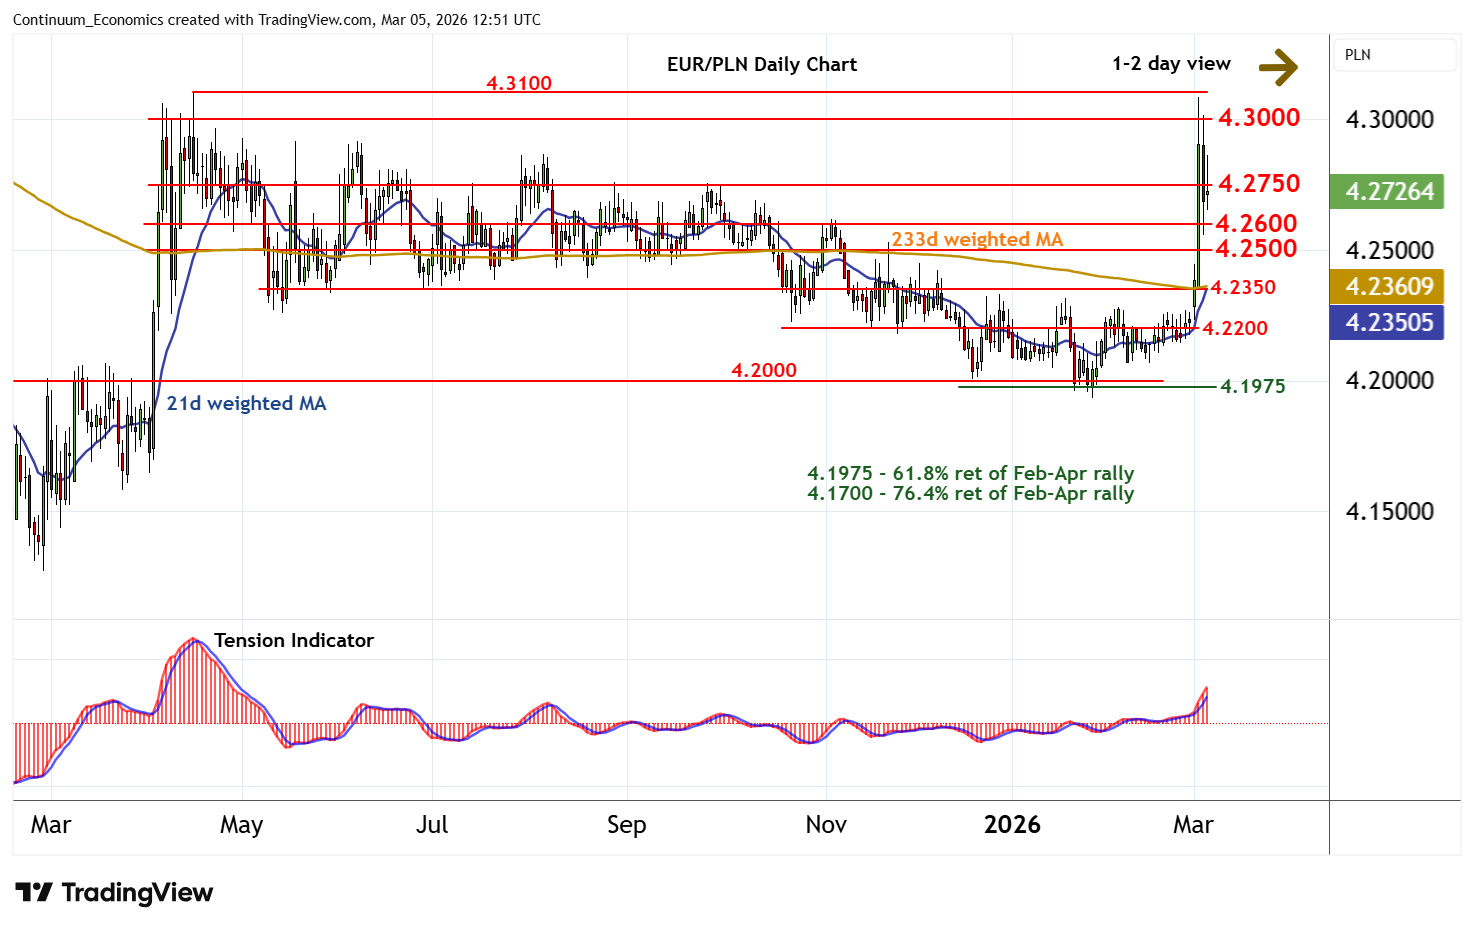Click the 1-2 day view label

coord(1171,64)
